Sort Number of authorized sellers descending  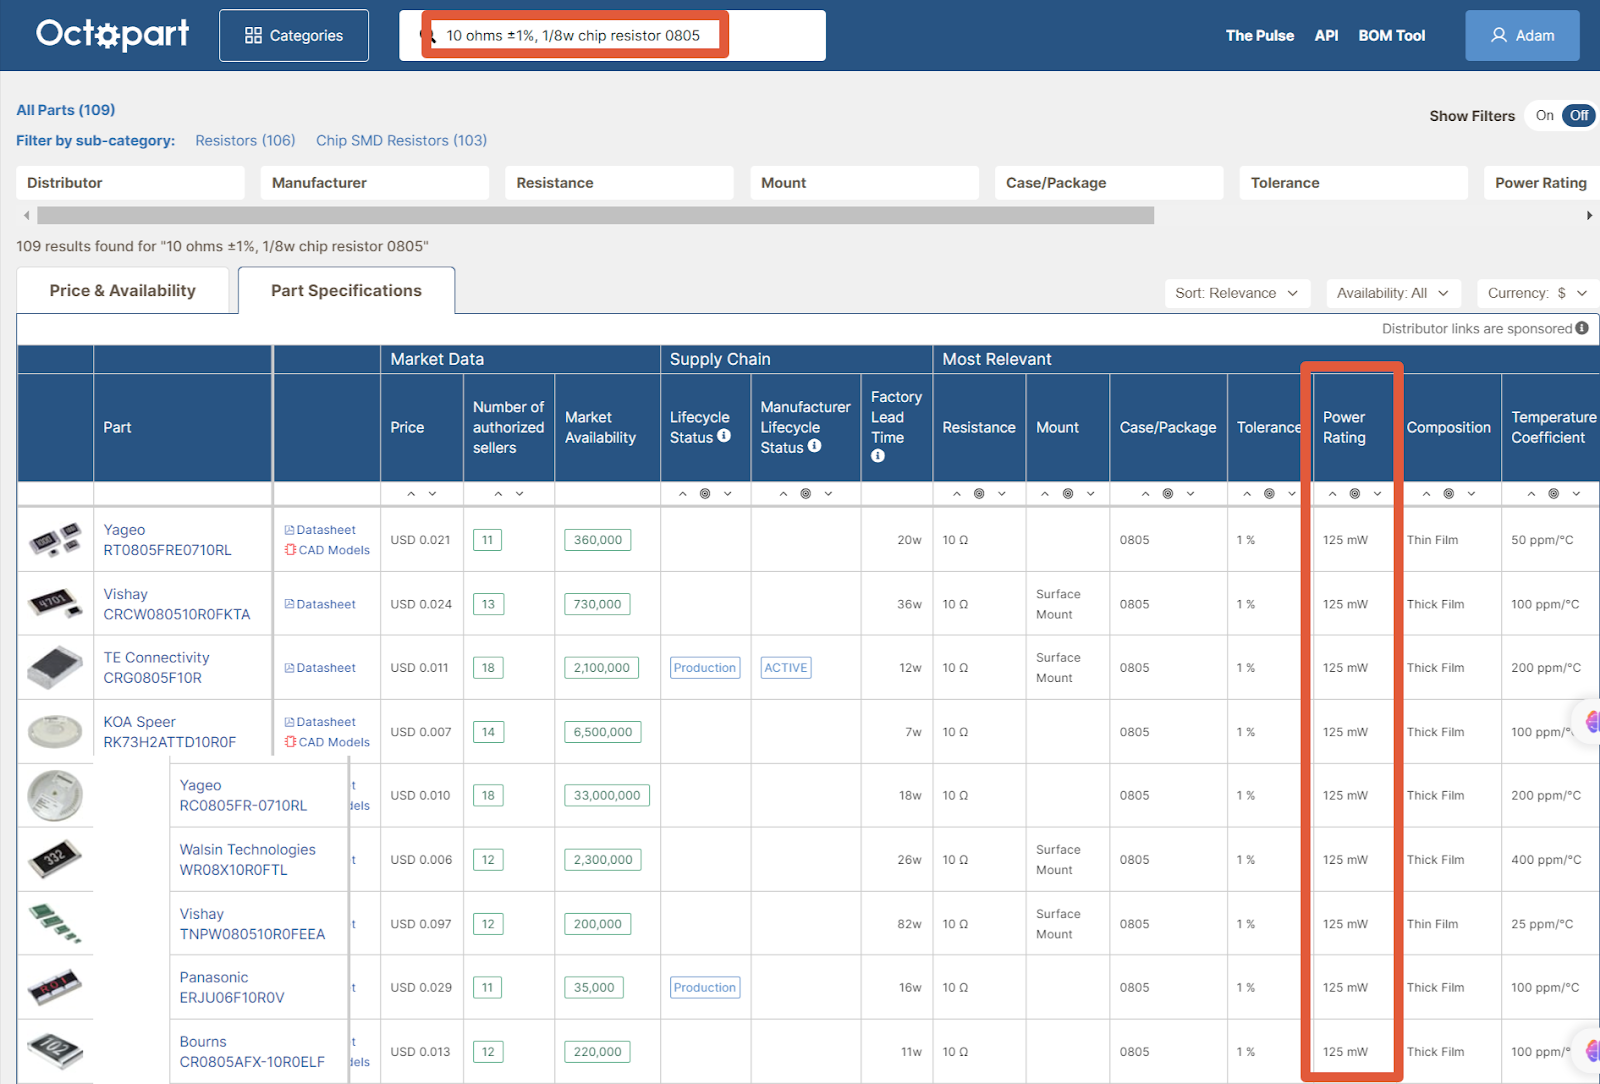click(x=519, y=494)
